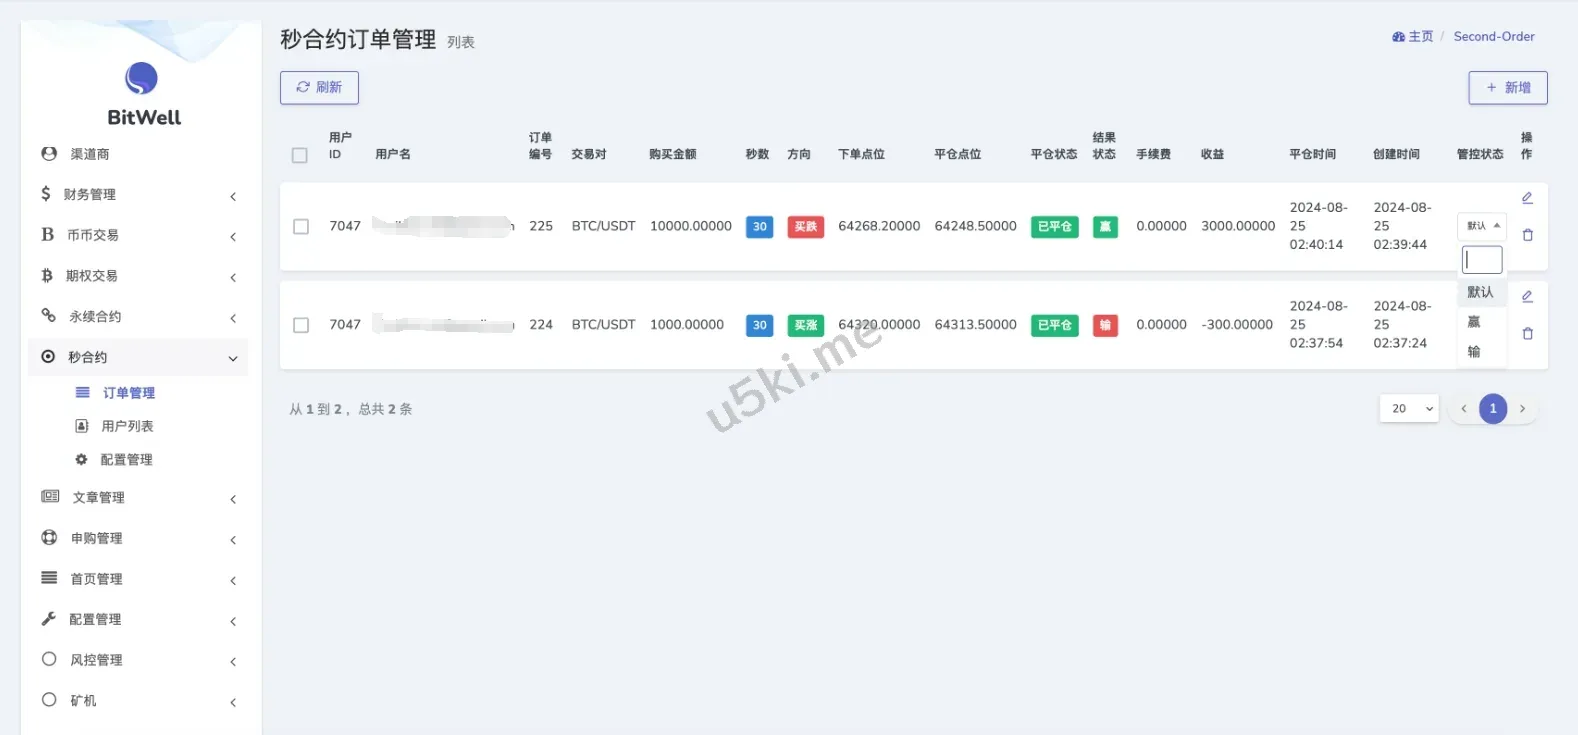Click the edit pencil icon for order 224

pyautogui.click(x=1527, y=297)
